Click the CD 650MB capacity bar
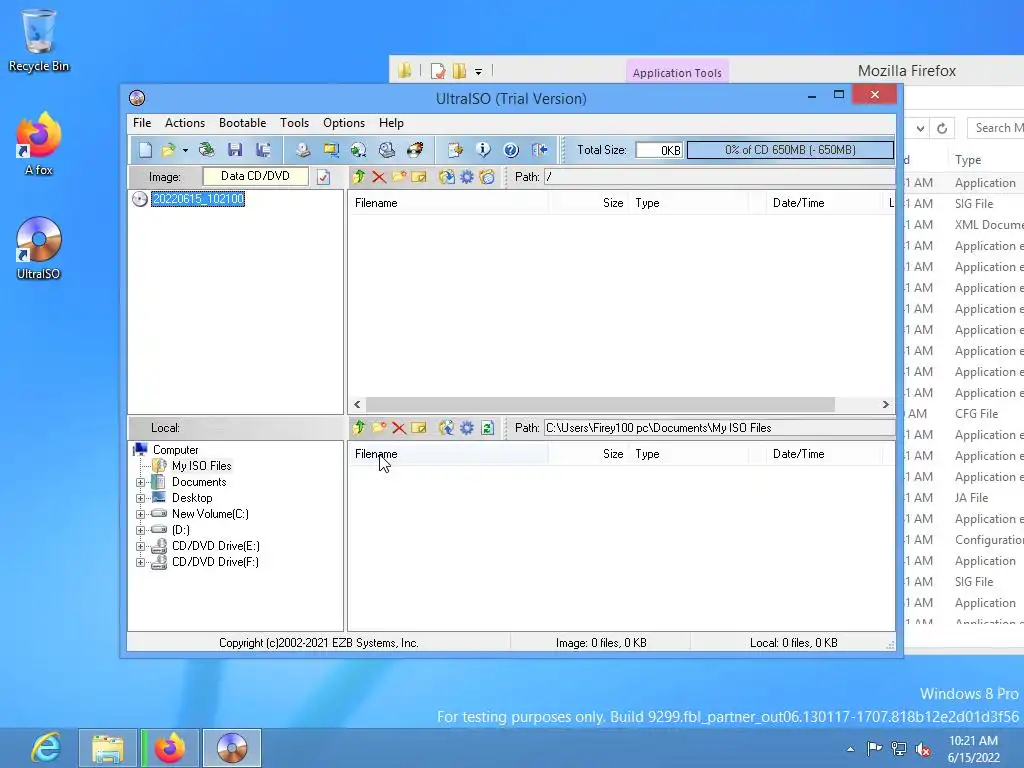This screenshot has width=1024, height=768. pyautogui.click(x=790, y=150)
